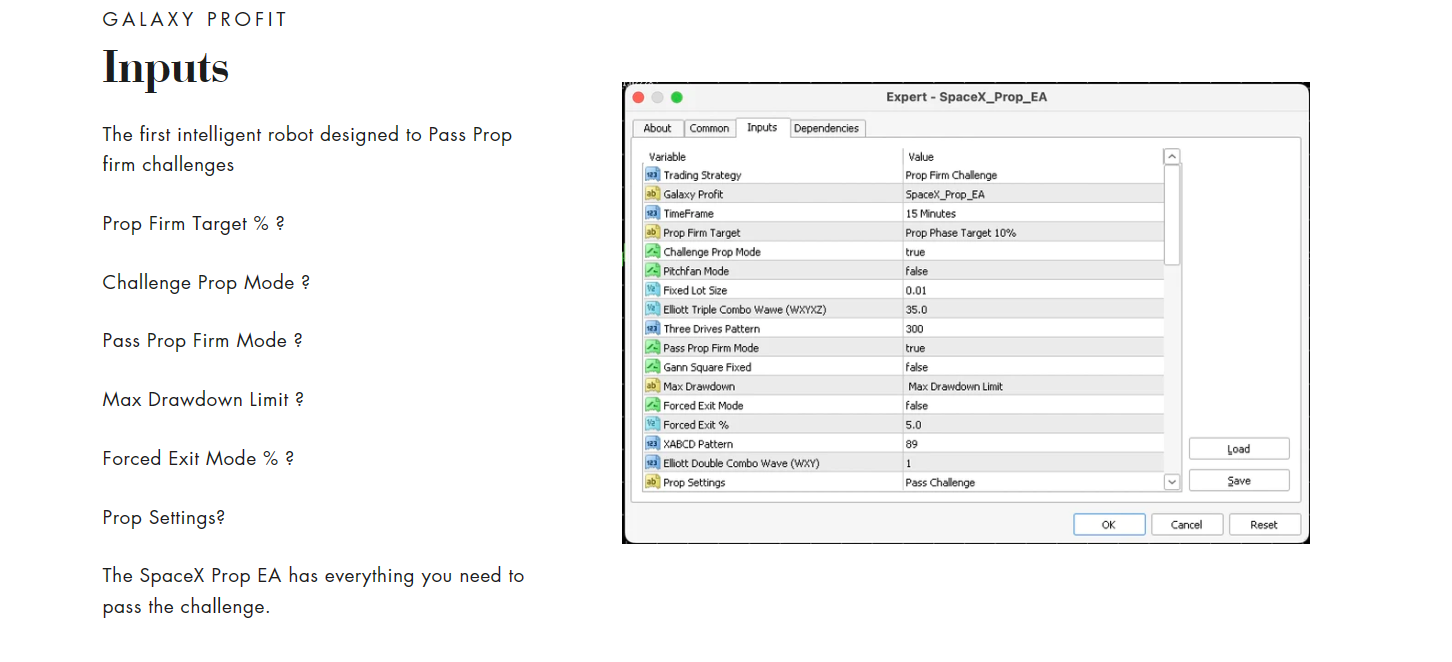Click the icon beside Forced Exit %
The height and width of the screenshot is (662, 1452).
652,424
